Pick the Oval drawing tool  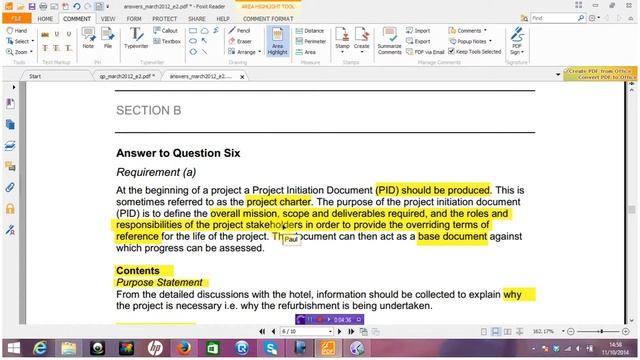[193, 41]
